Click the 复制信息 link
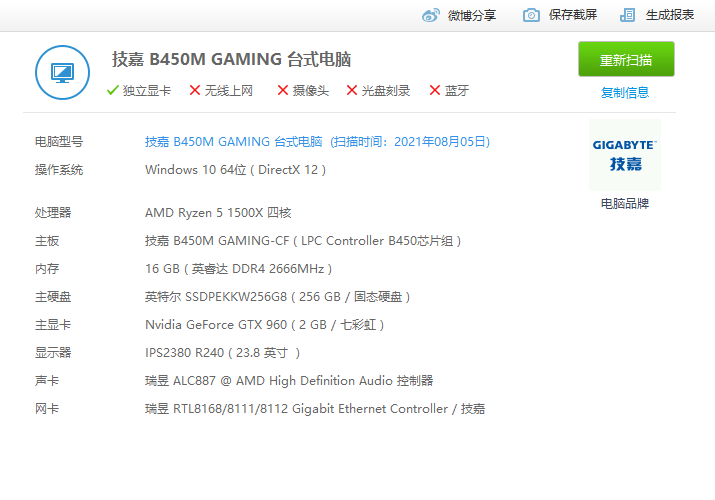 (625, 93)
